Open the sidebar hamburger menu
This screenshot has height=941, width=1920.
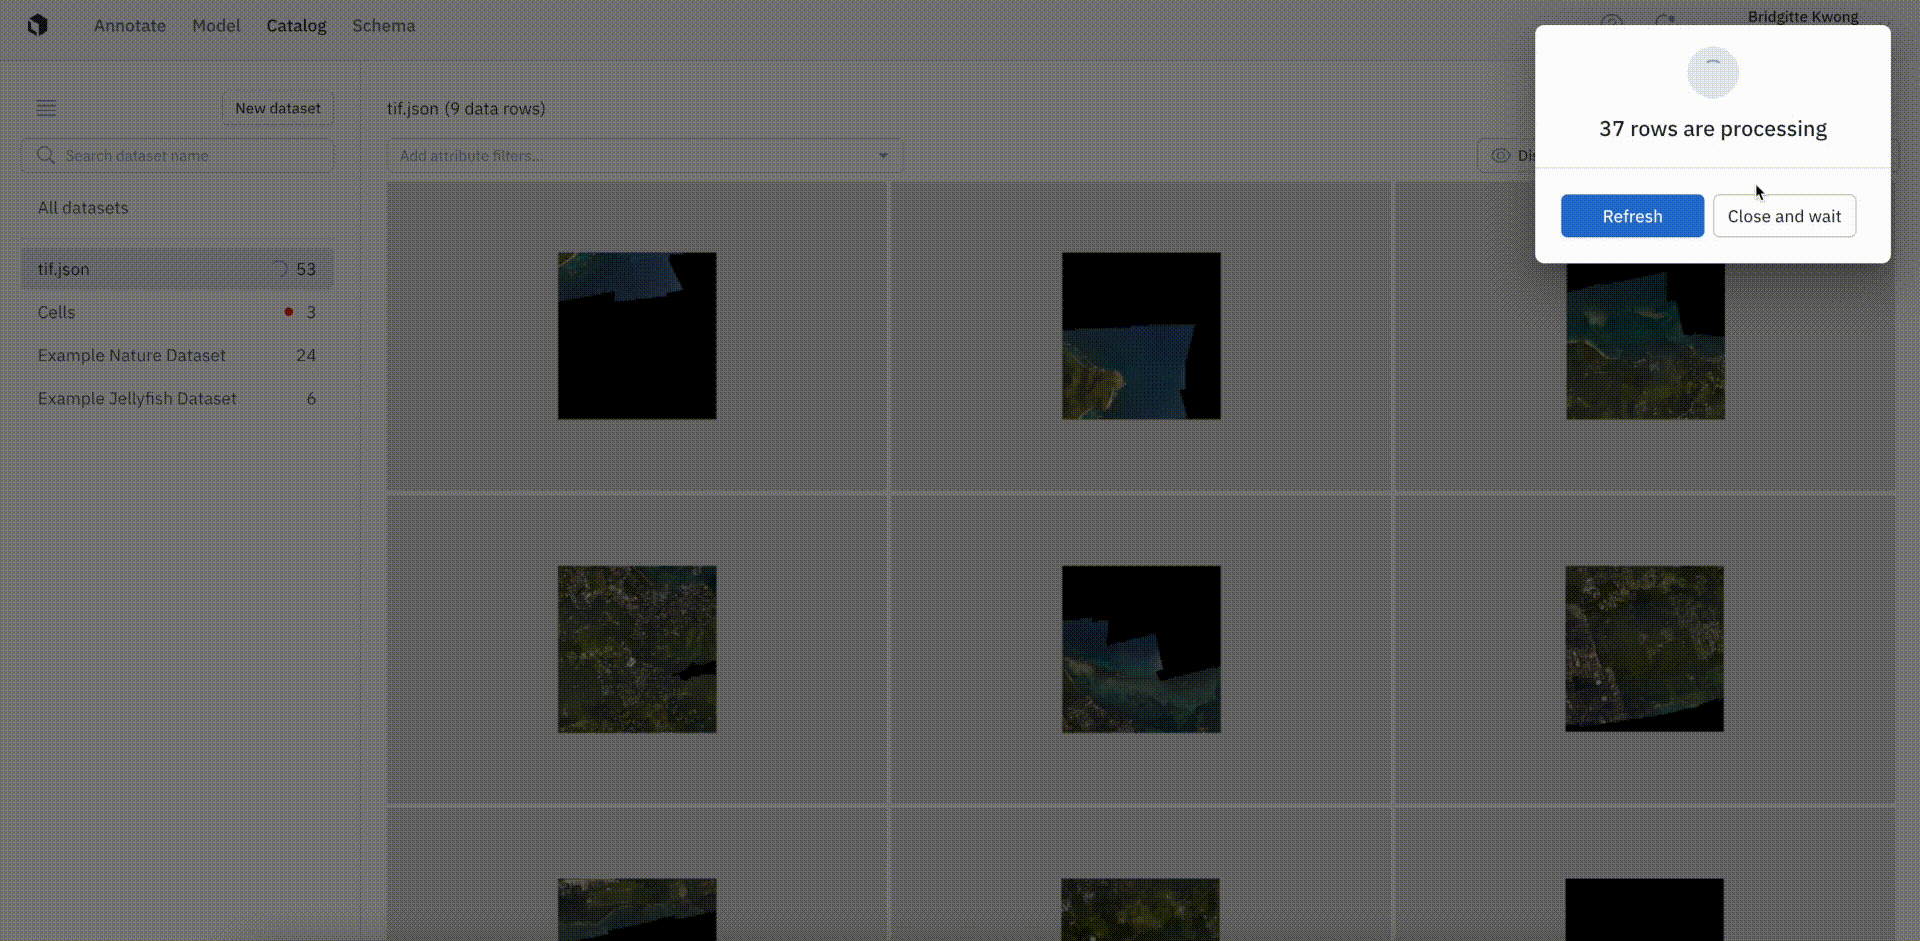click(x=46, y=108)
